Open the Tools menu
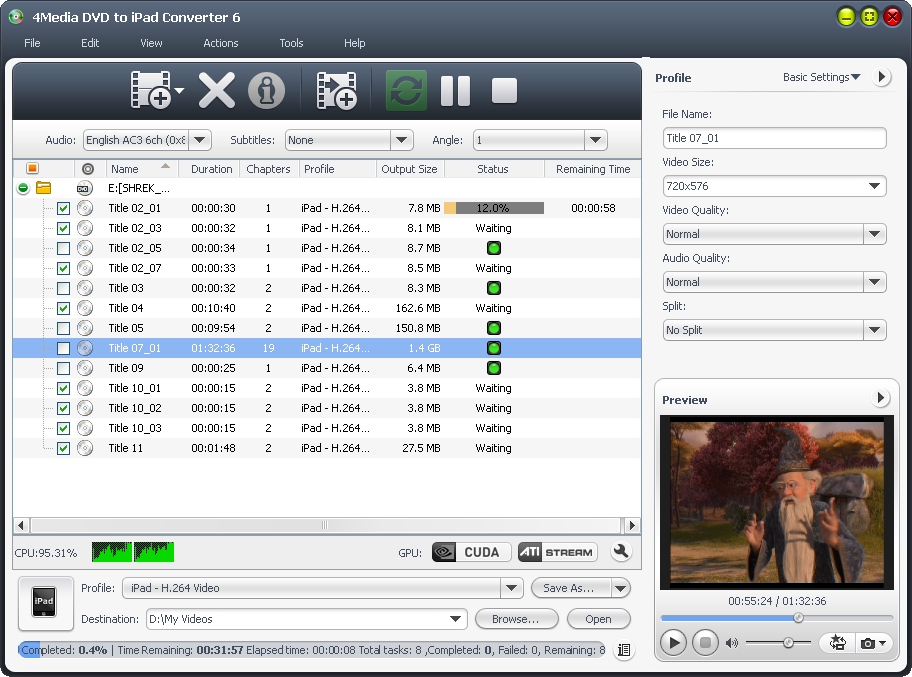The height and width of the screenshot is (677, 912). (x=291, y=43)
